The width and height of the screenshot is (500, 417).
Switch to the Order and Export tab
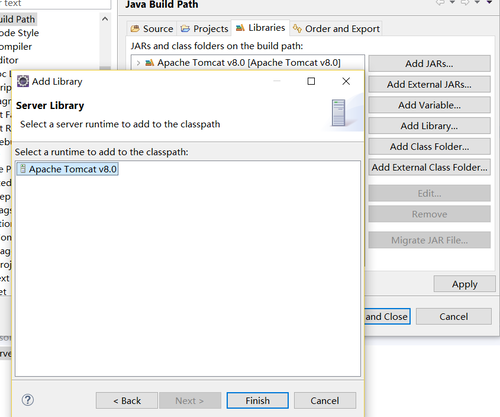[336, 29]
